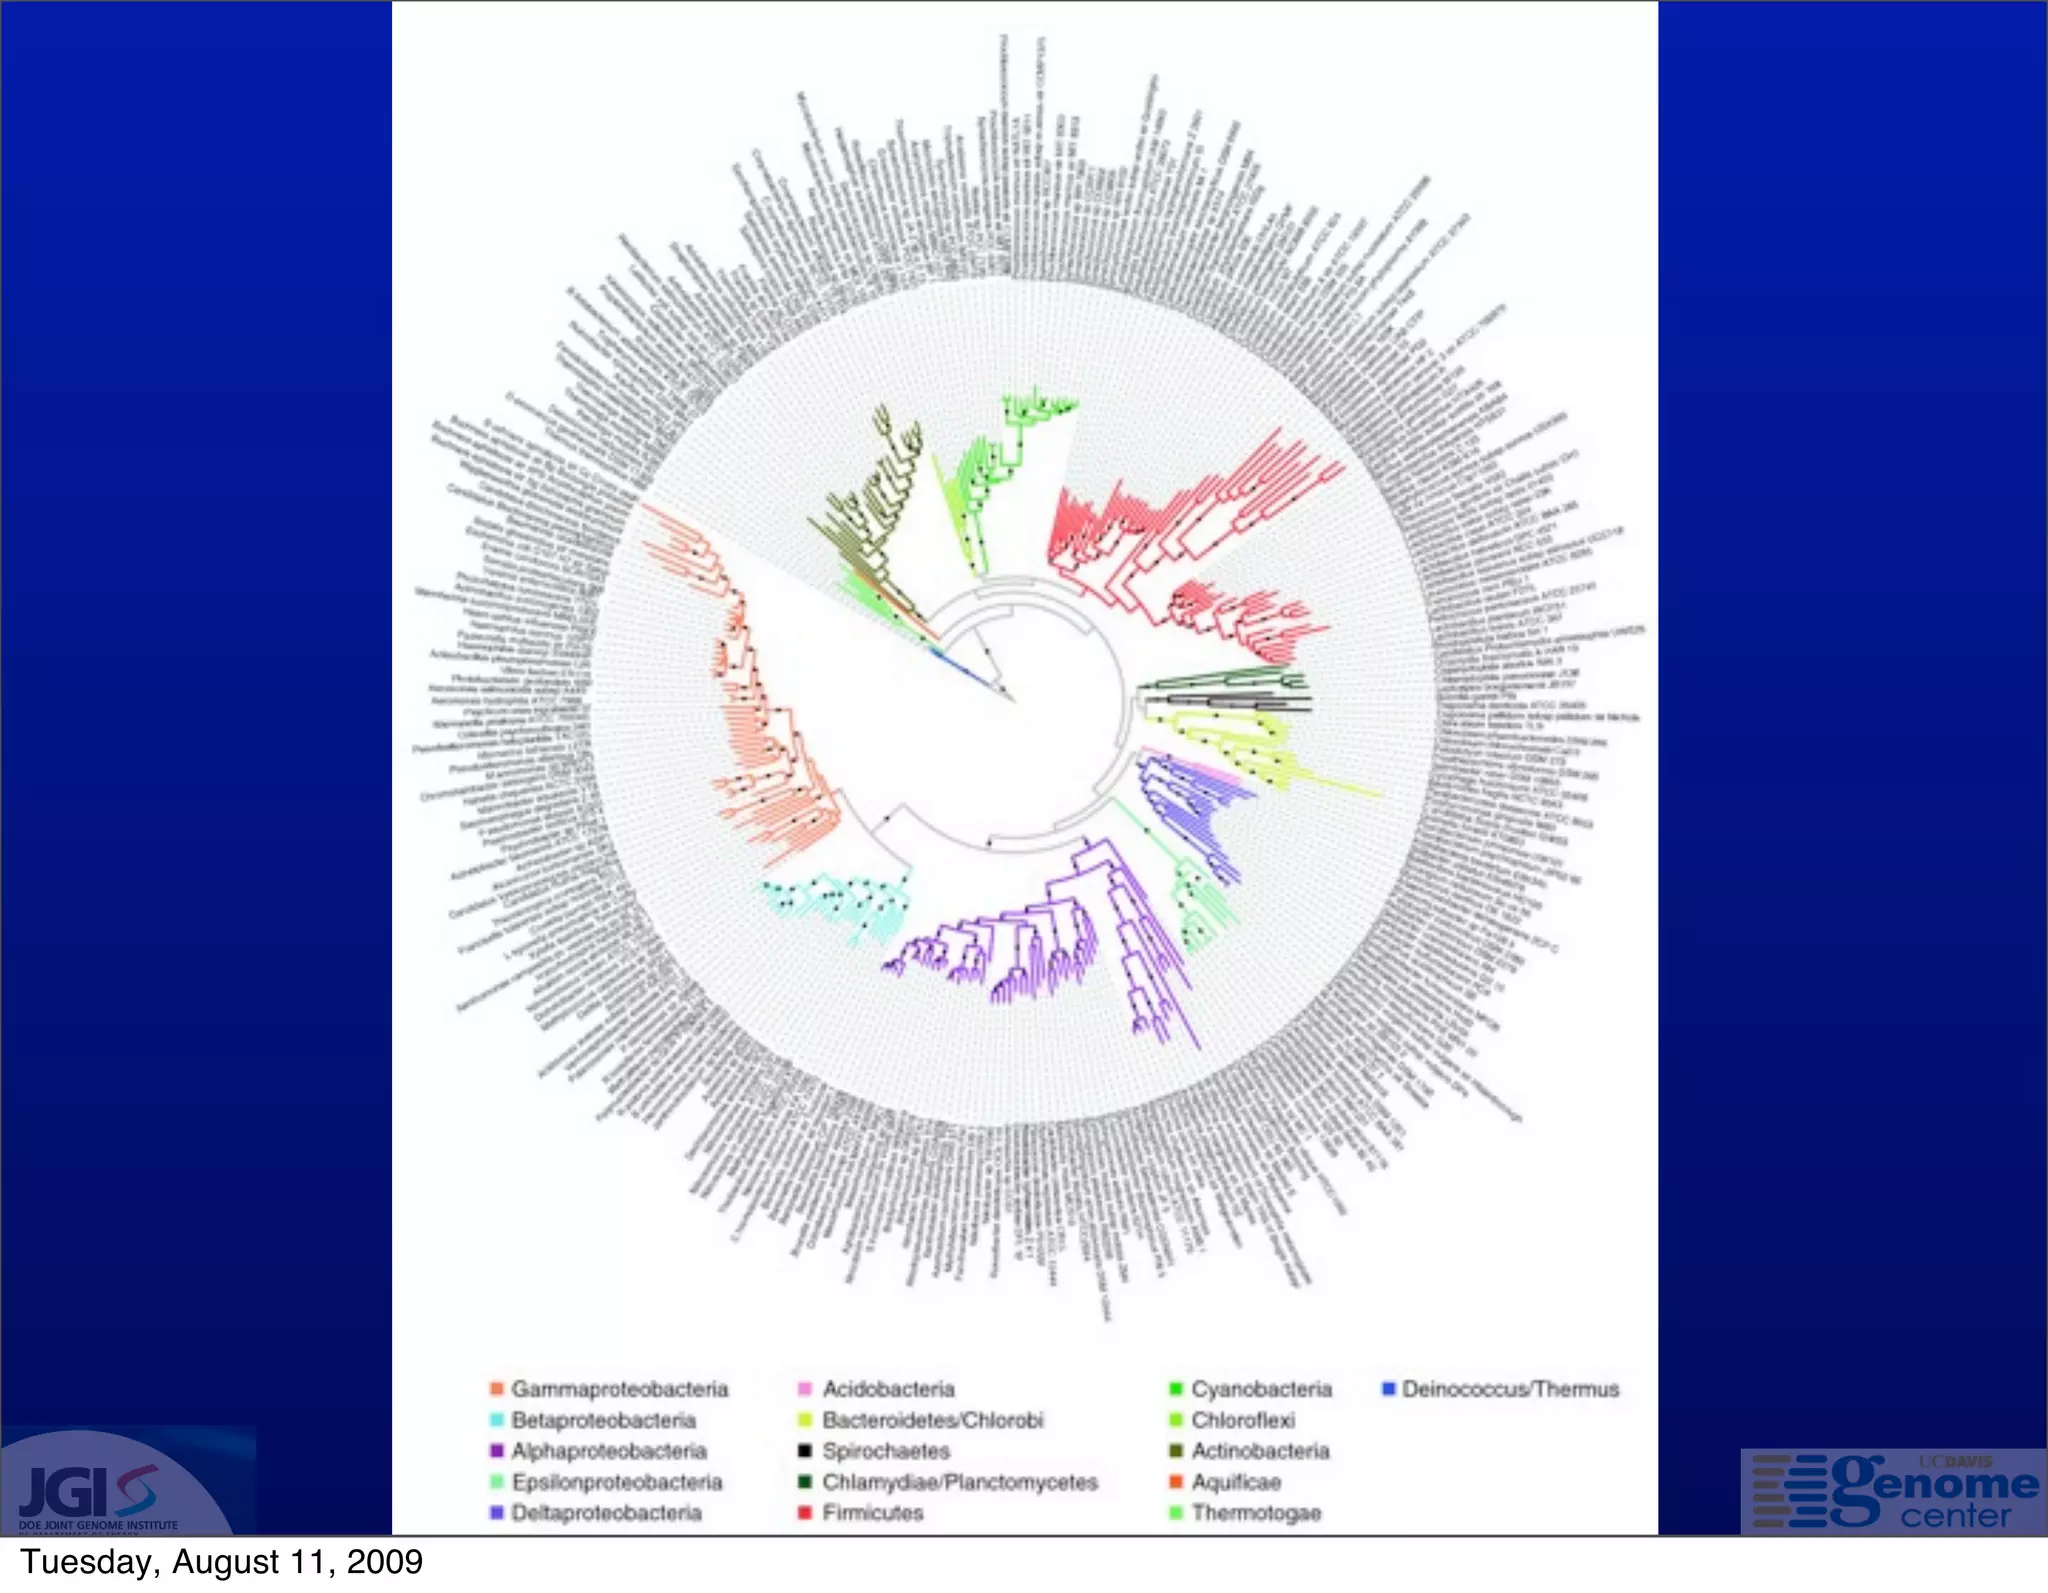The image size is (2048, 1593).
Task: Click the blue Deinococcus/Thermus legend square
Action: click(1389, 1389)
